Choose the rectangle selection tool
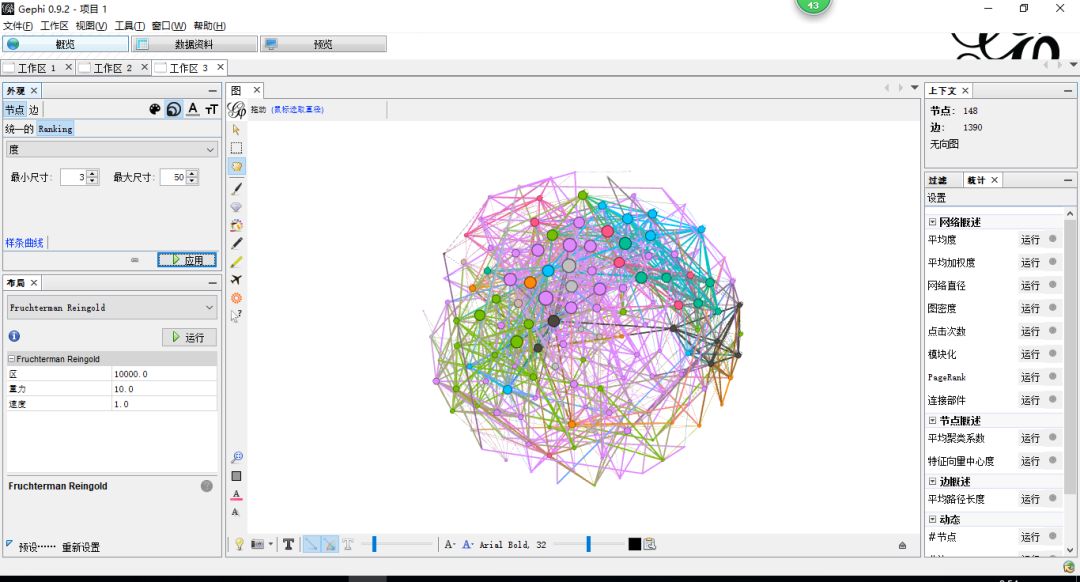The image size is (1080, 582). click(236, 148)
